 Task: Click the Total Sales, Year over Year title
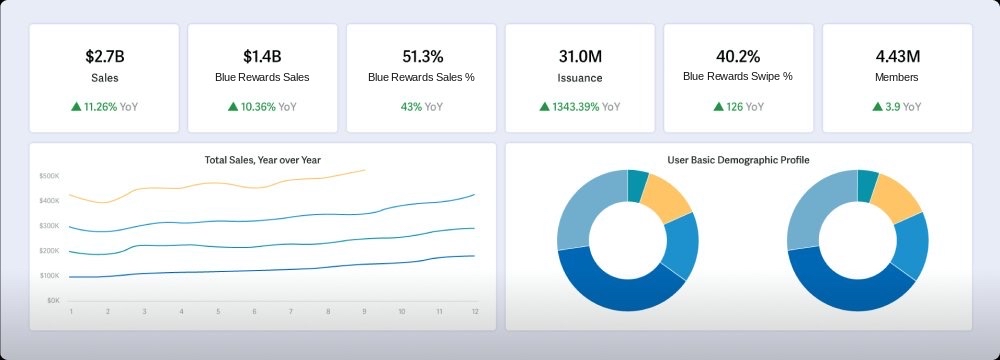coord(262,160)
